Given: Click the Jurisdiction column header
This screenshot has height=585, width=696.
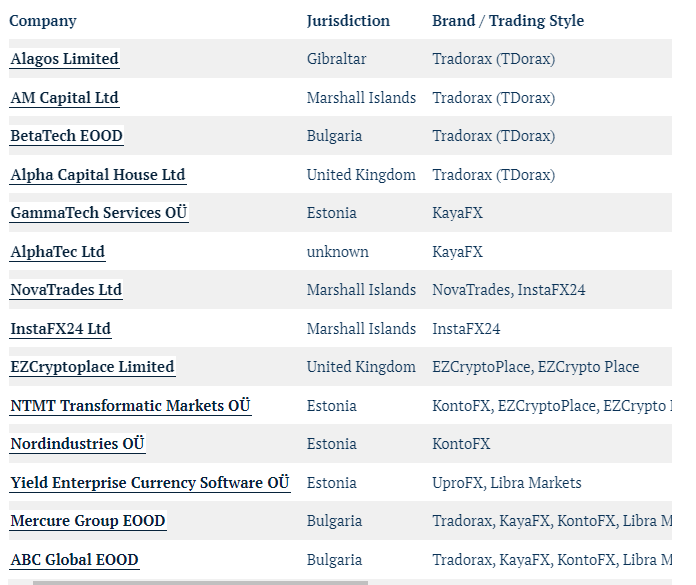Looking at the screenshot, I should [x=348, y=21].
